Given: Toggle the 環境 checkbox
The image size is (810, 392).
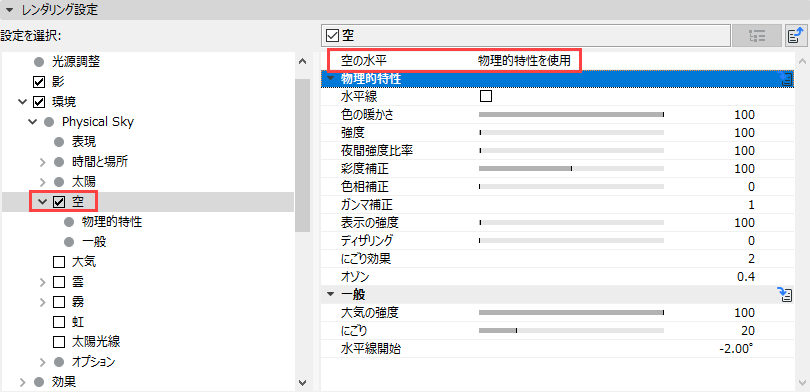Looking at the screenshot, I should pos(38,102).
